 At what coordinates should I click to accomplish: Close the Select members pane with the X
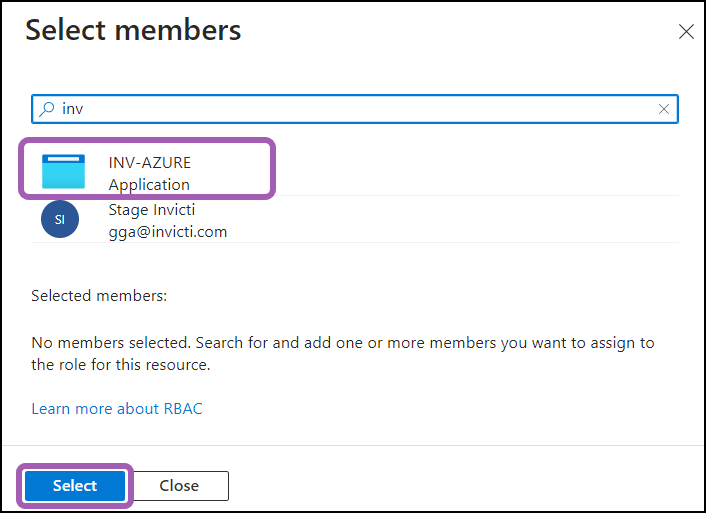(686, 32)
